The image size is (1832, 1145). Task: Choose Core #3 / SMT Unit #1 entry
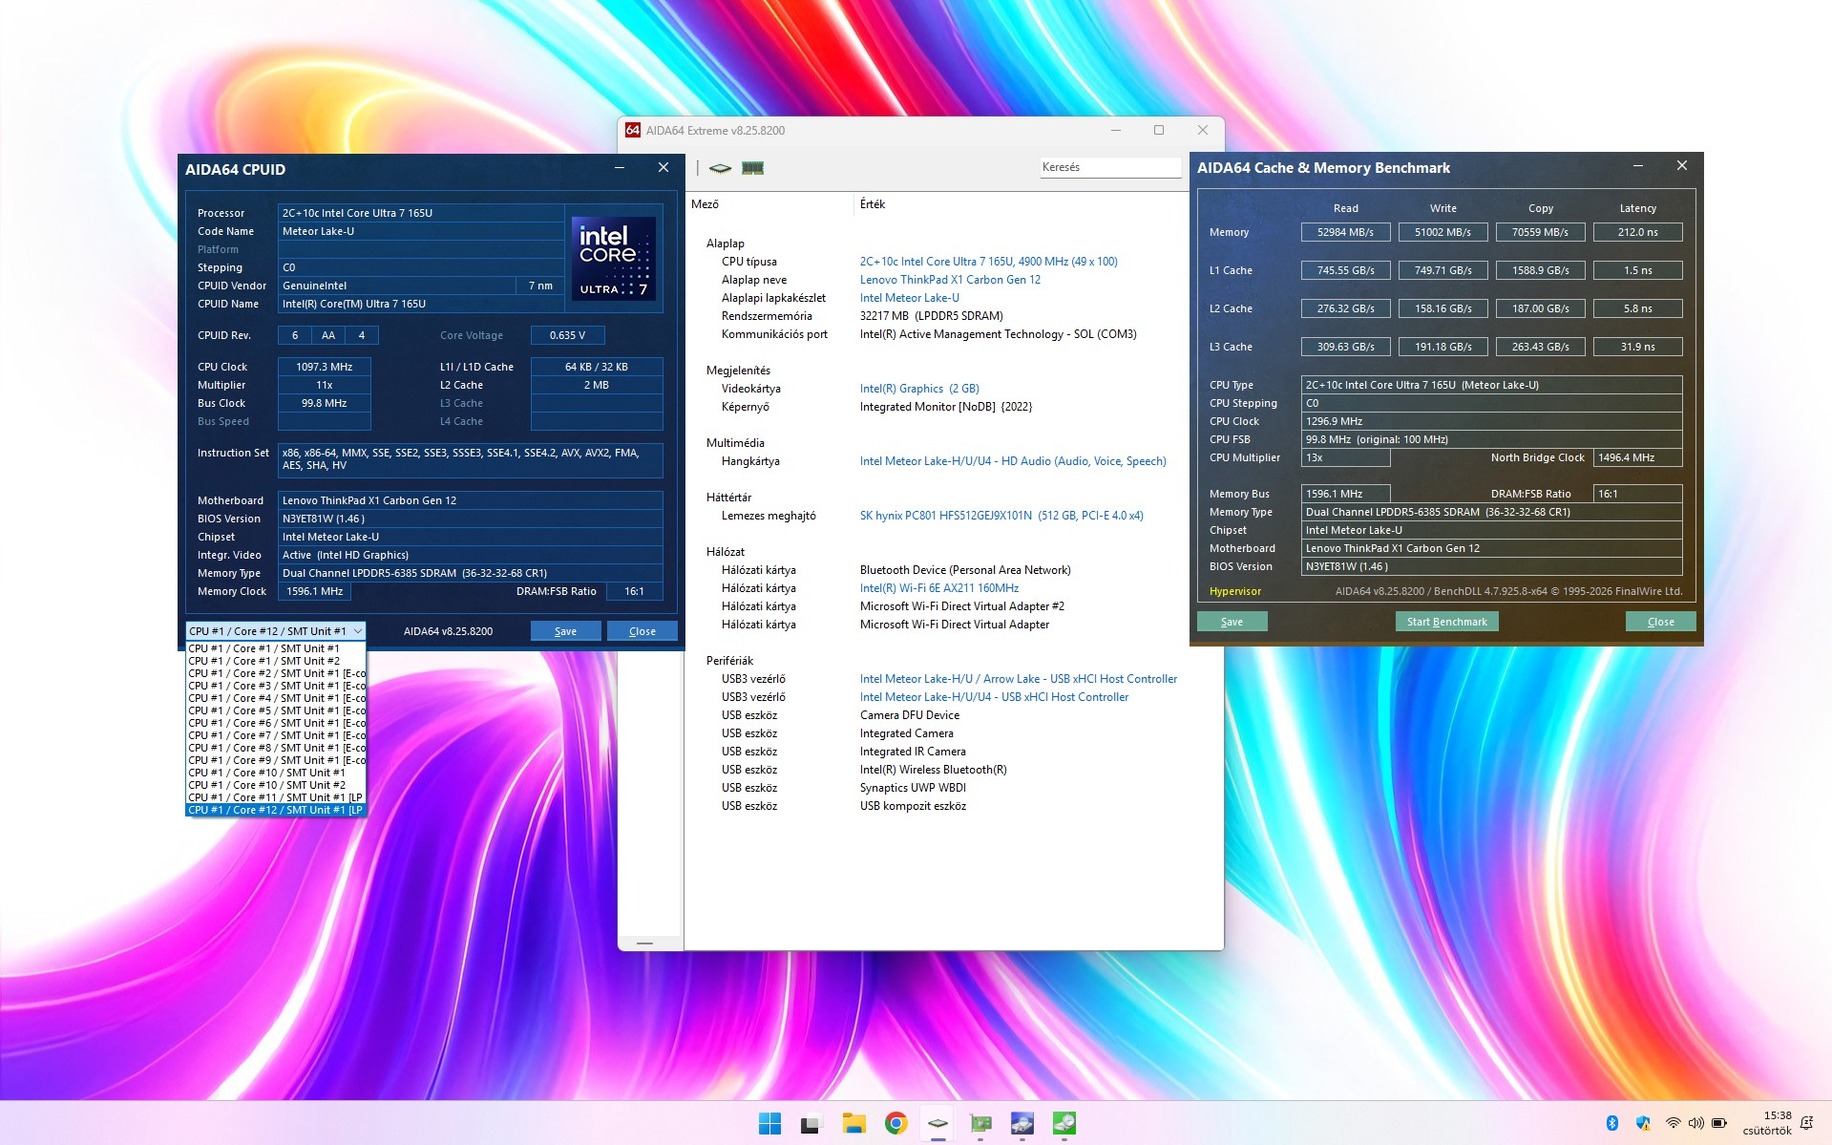click(x=276, y=686)
